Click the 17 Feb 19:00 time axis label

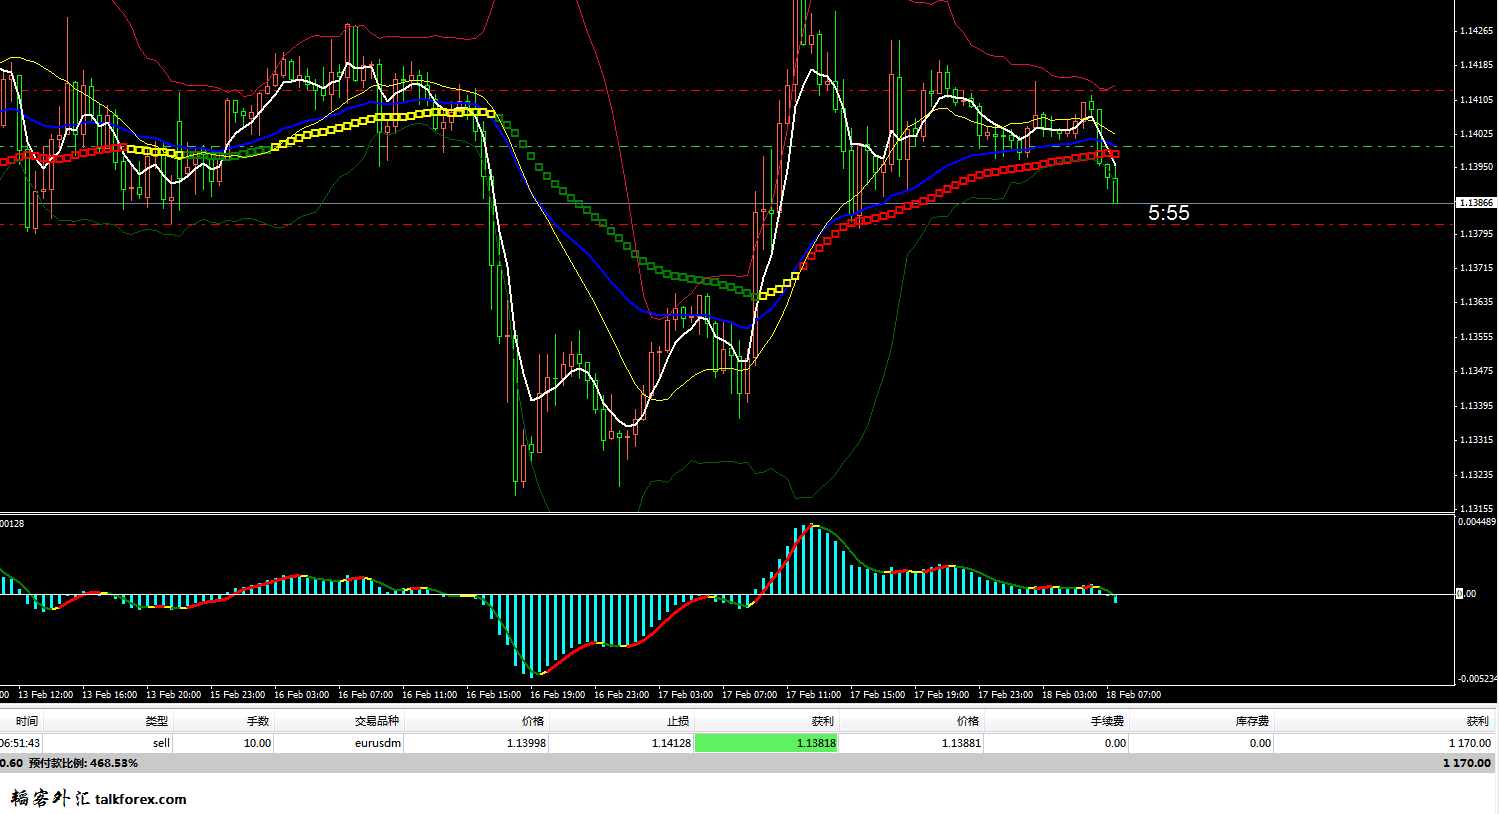(x=941, y=694)
